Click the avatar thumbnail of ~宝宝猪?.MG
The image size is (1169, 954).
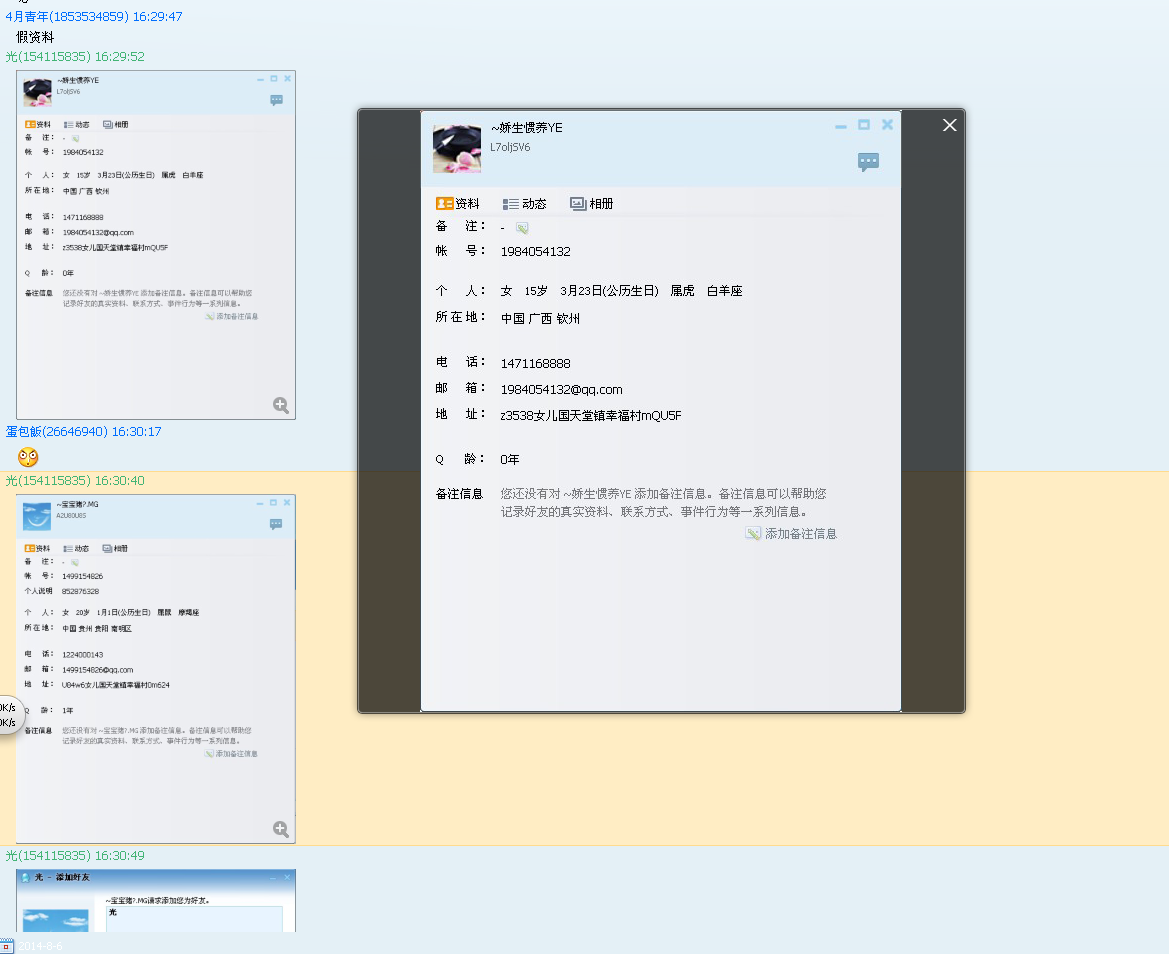click(x=37, y=517)
